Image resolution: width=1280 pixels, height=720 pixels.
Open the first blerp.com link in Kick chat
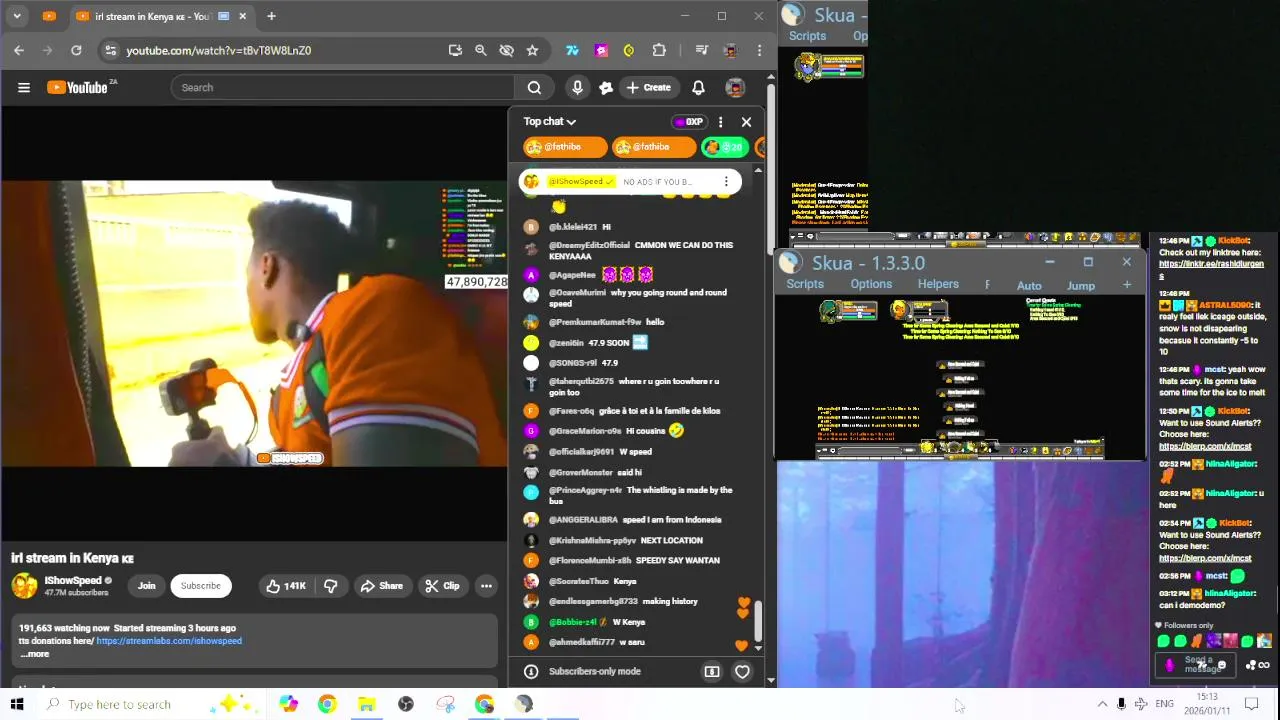[1205, 446]
